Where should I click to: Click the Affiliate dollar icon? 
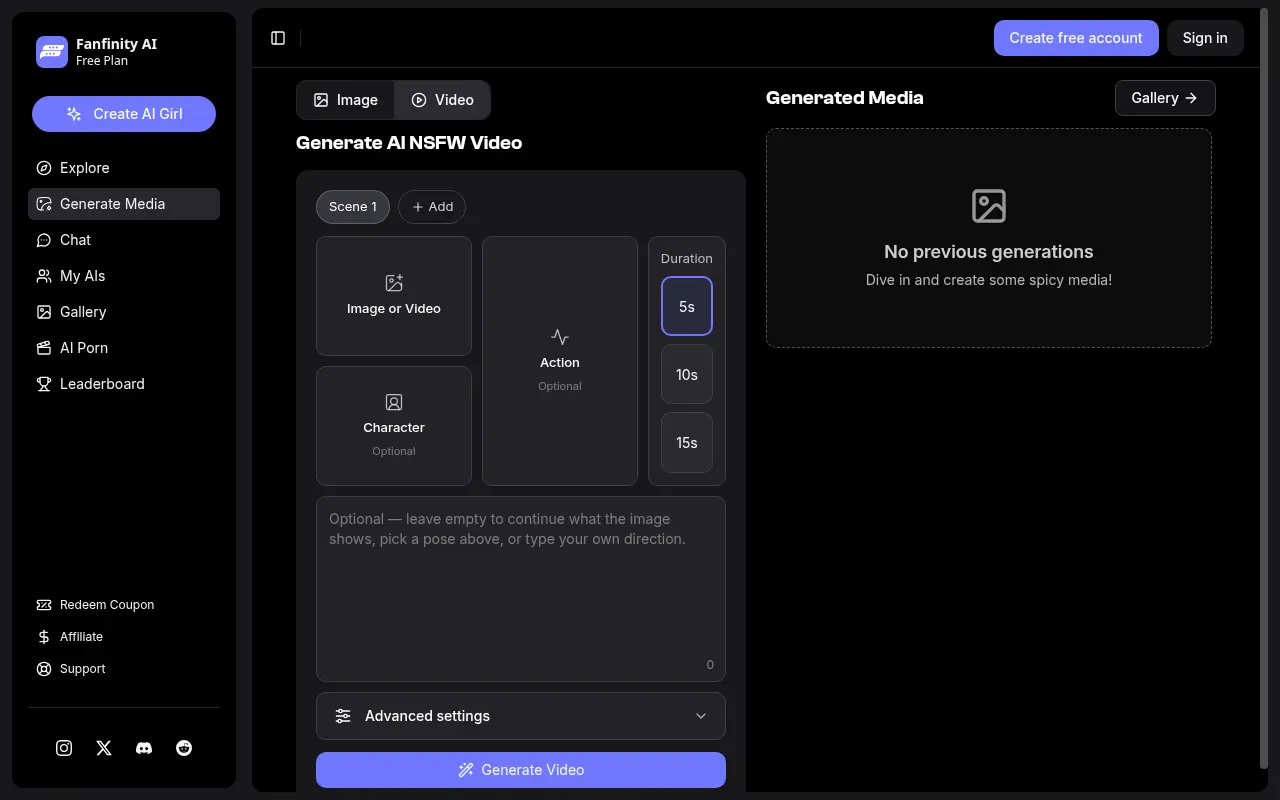(x=44, y=637)
